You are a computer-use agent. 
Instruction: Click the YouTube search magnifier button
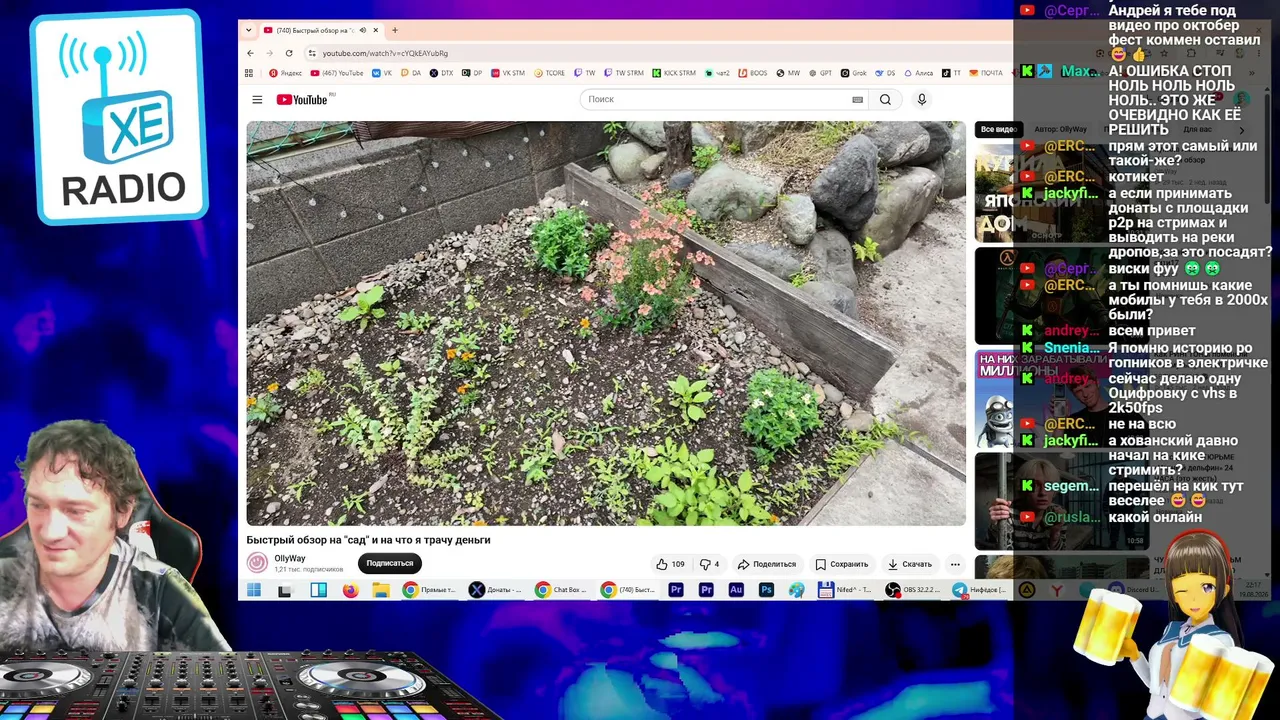(885, 100)
